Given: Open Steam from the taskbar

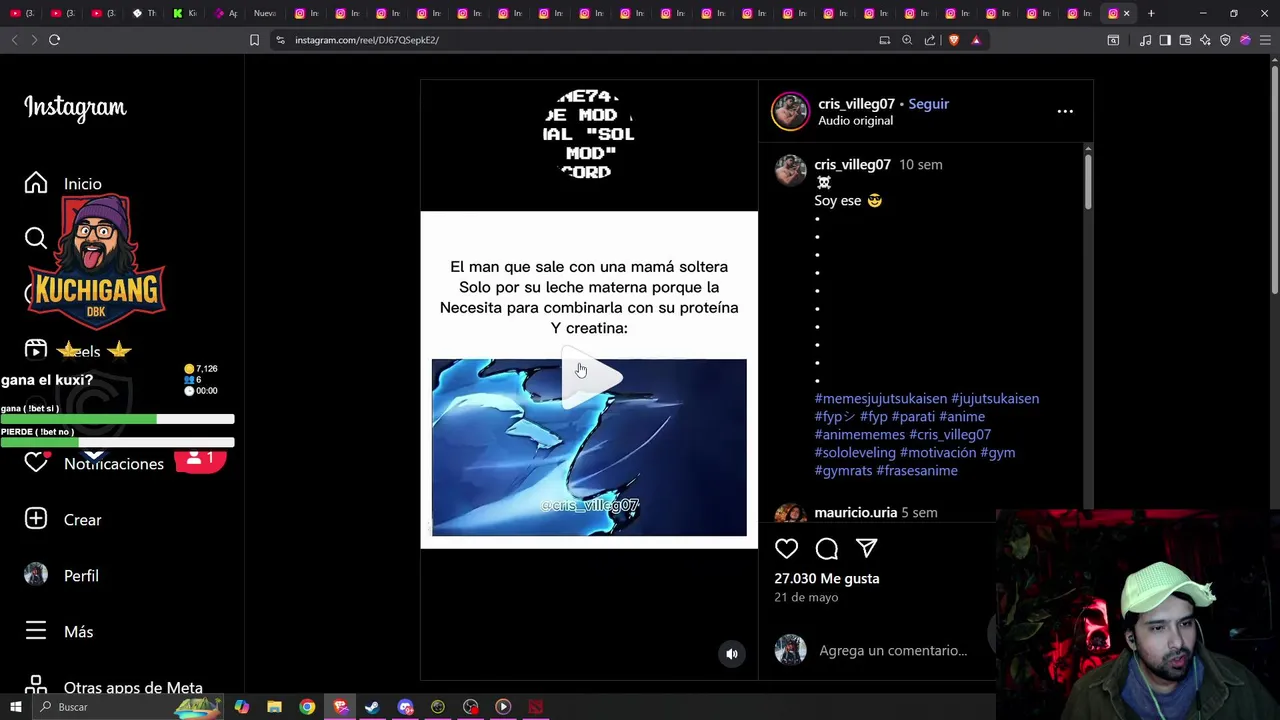Looking at the screenshot, I should (x=372, y=707).
